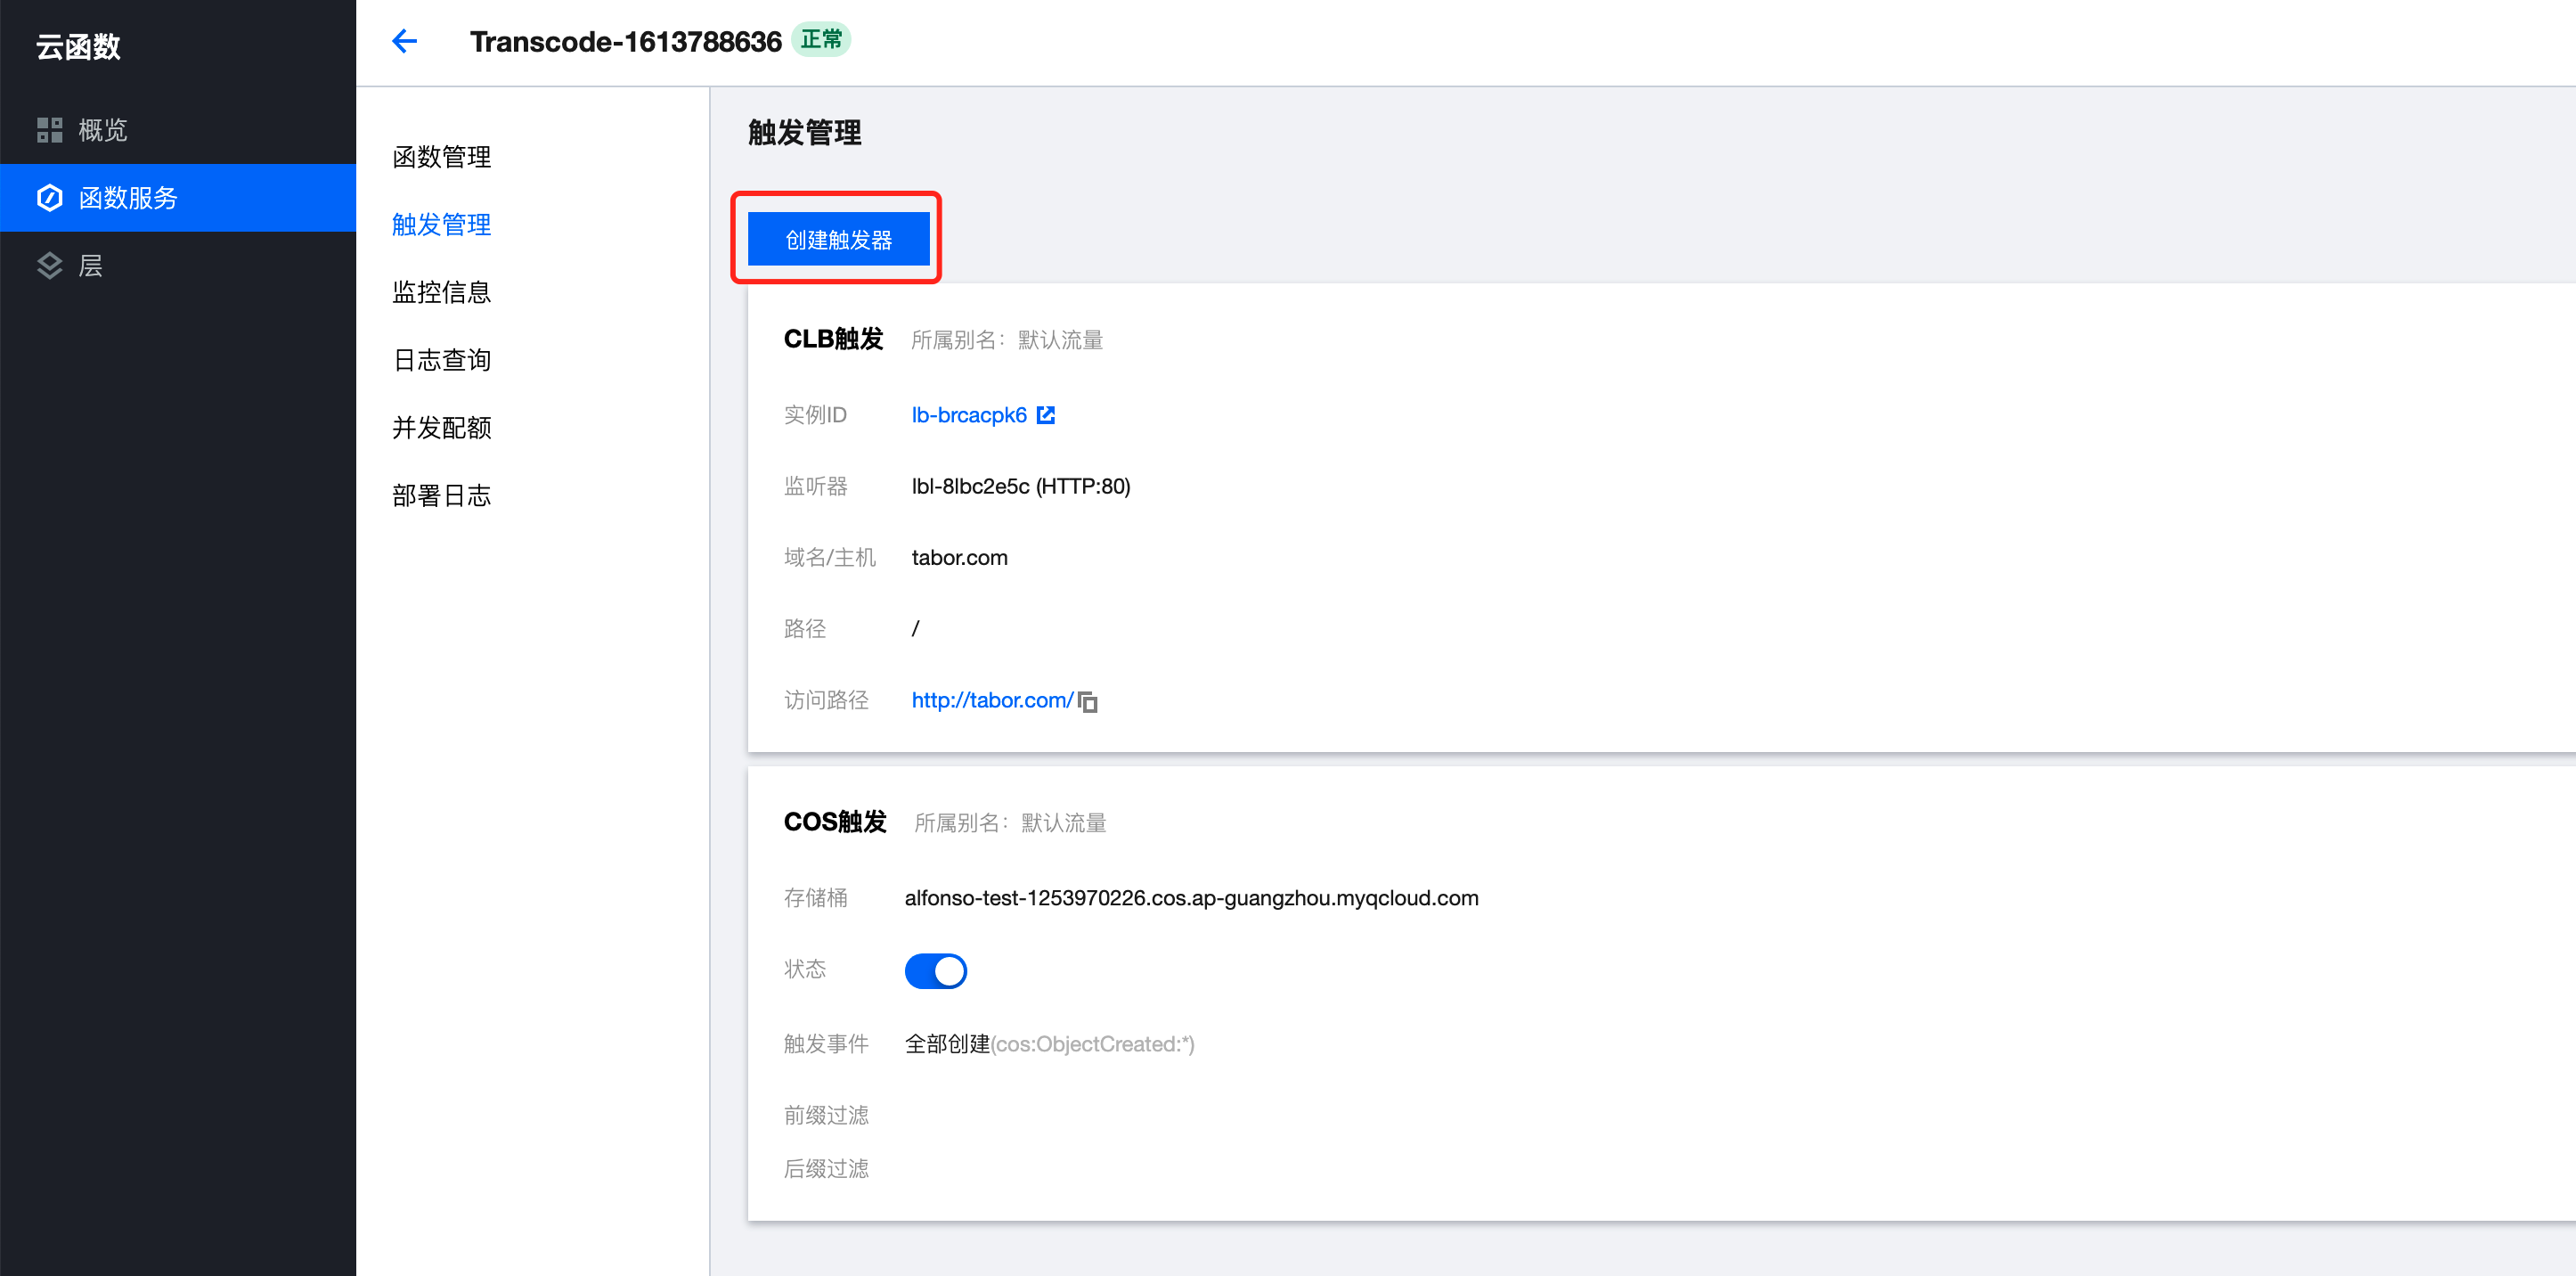Click the overview grid icon
Screen dimensions: 2576x1276
[49, 130]
